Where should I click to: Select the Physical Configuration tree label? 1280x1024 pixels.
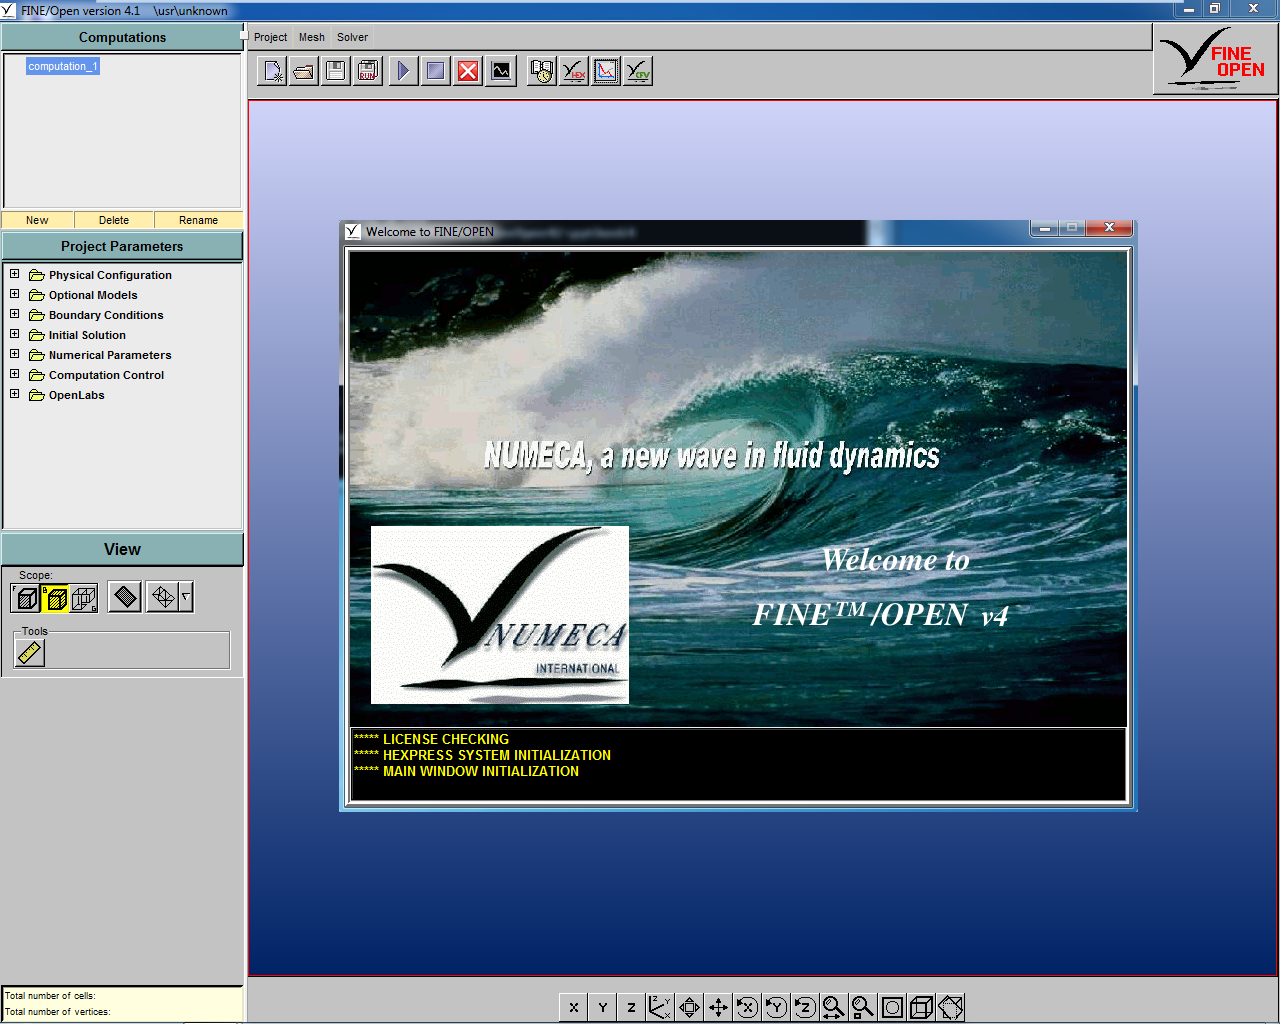pos(110,275)
